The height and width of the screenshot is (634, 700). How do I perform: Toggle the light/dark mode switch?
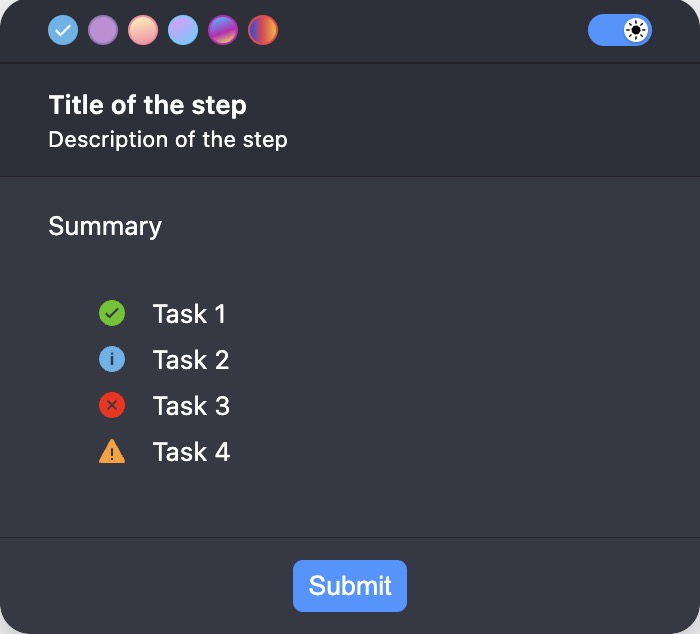coord(620,30)
